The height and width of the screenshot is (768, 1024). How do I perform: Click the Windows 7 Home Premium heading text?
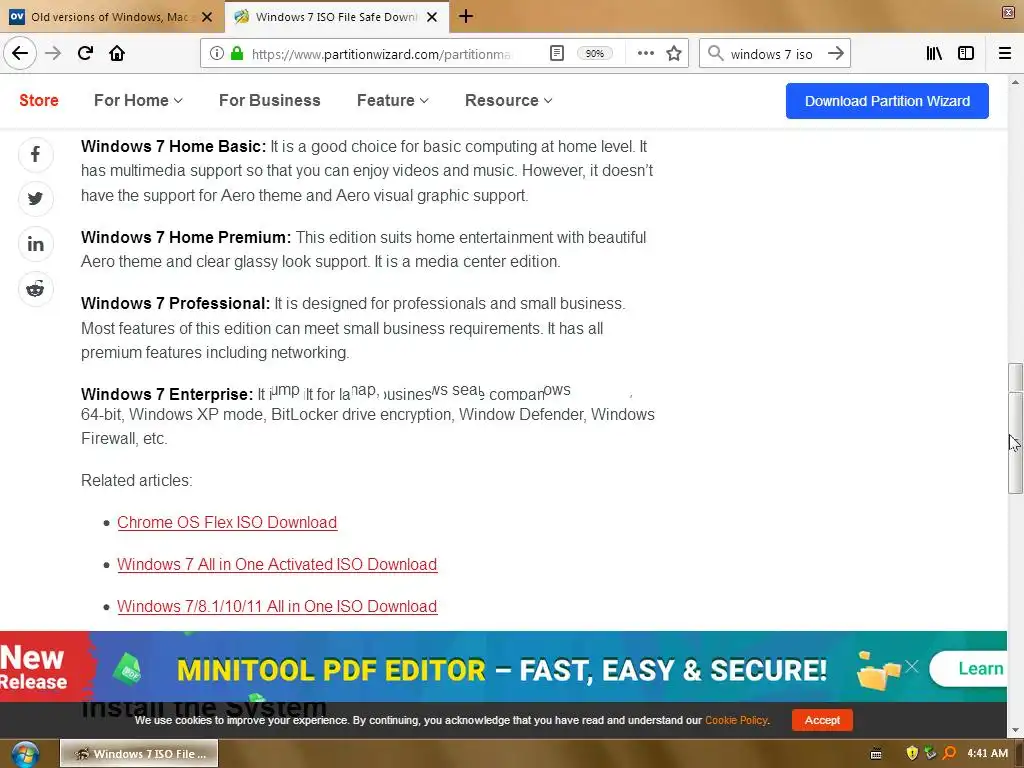click(x=186, y=237)
